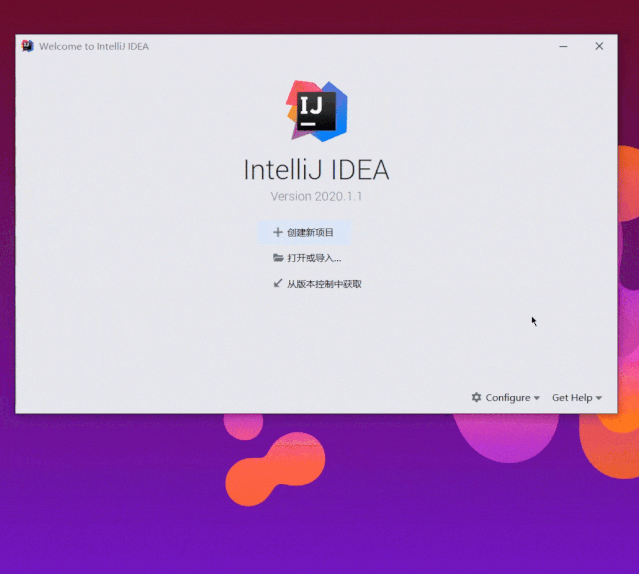
Task: Click the Configure gear icon
Action: coord(476,397)
